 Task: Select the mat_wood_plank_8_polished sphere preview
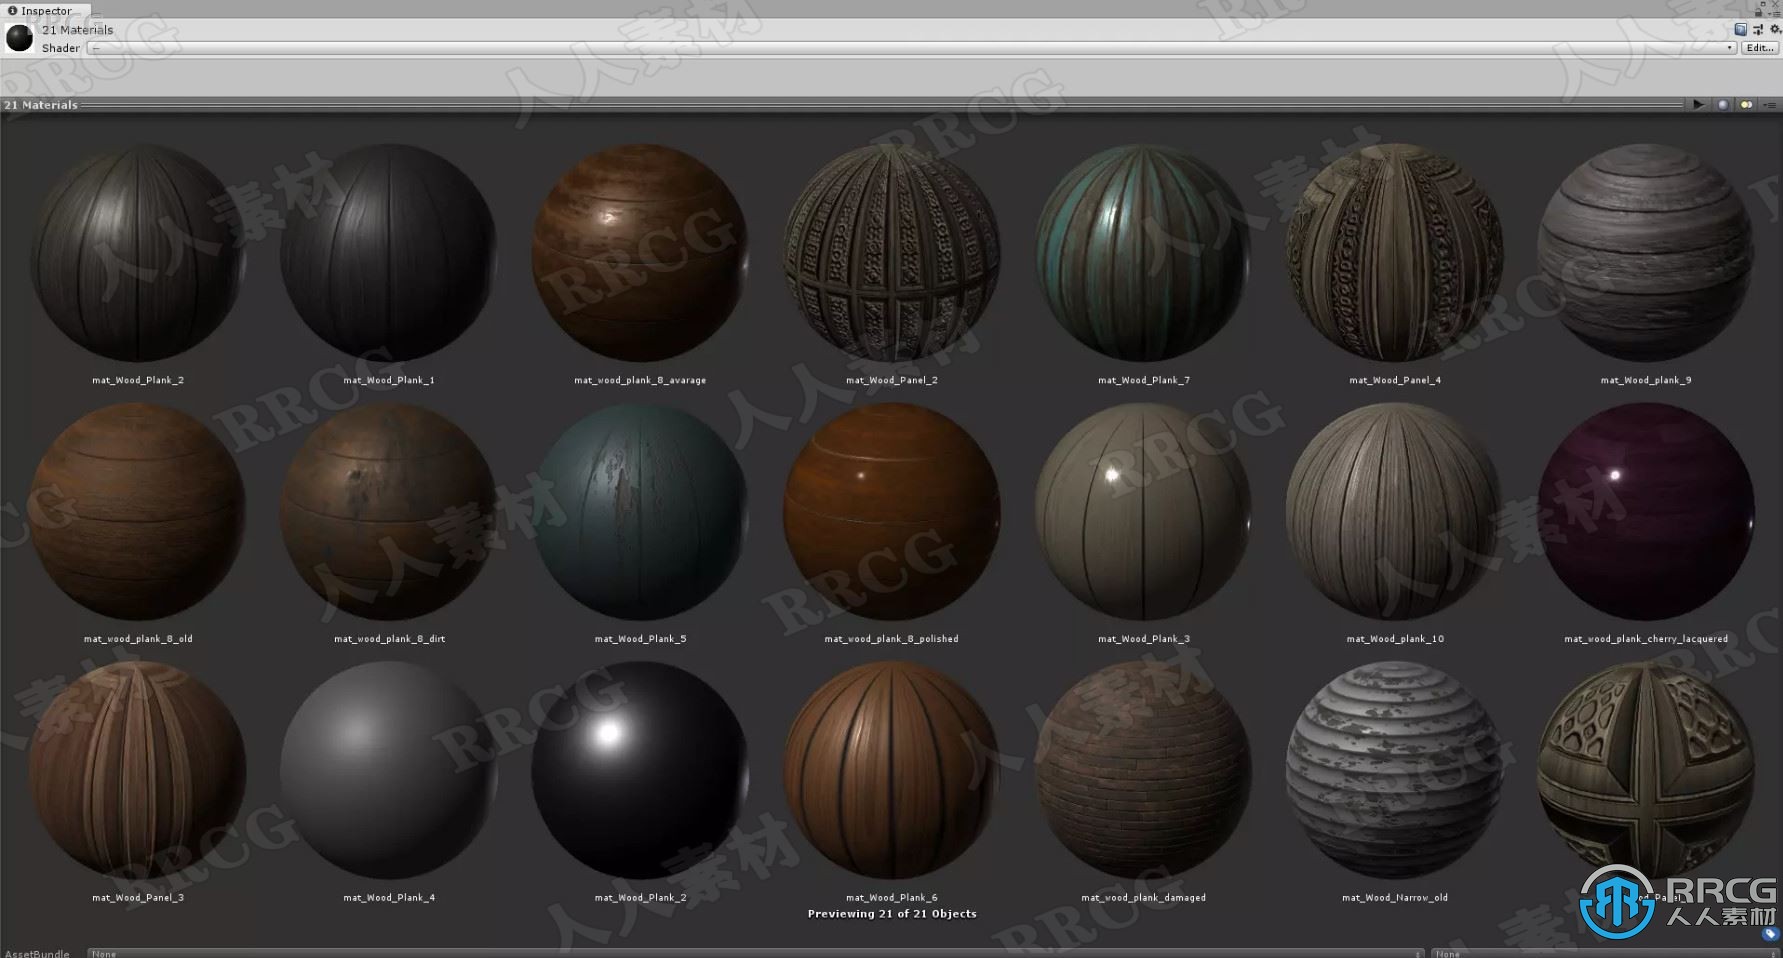pos(892,511)
